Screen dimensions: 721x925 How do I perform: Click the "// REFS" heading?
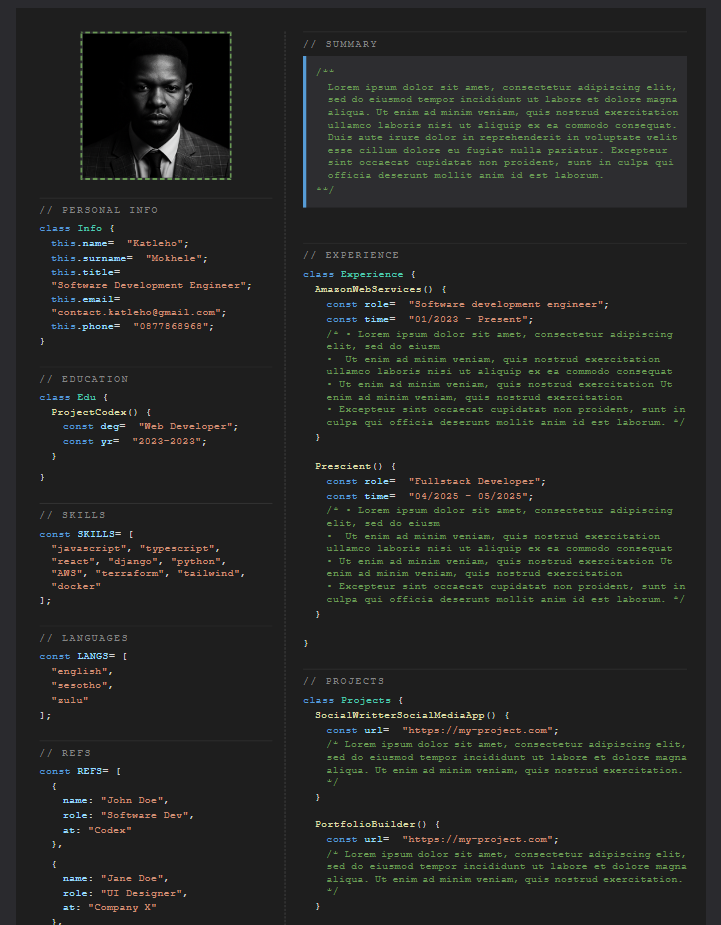[x=65, y=753]
